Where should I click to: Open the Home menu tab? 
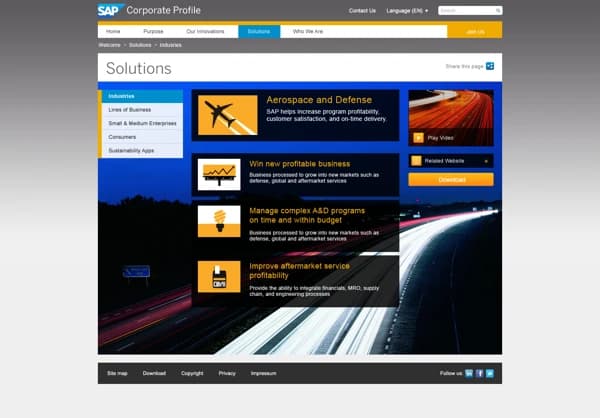click(113, 31)
